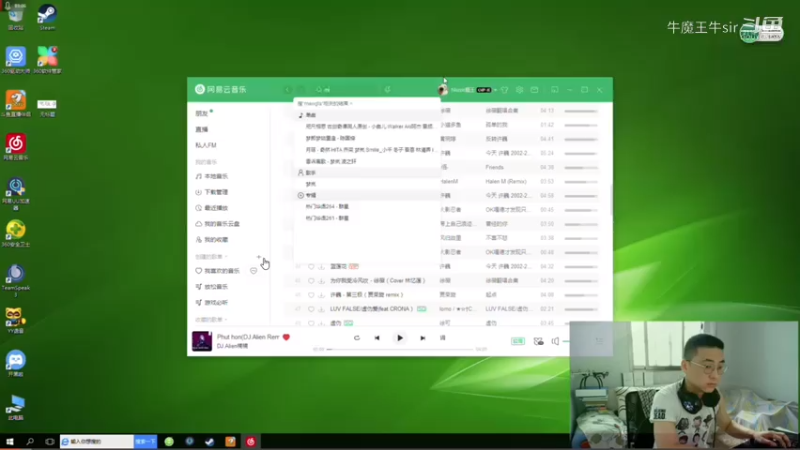
Task: Start heartbeat mode beside 我喜欢的音乐
Action: [254, 271]
